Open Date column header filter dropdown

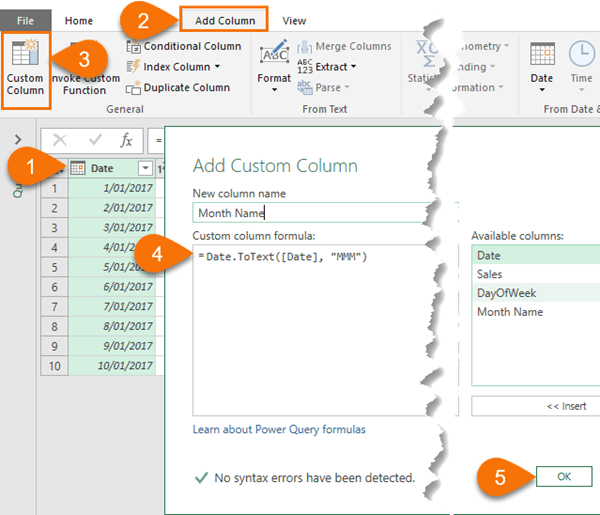[145, 168]
